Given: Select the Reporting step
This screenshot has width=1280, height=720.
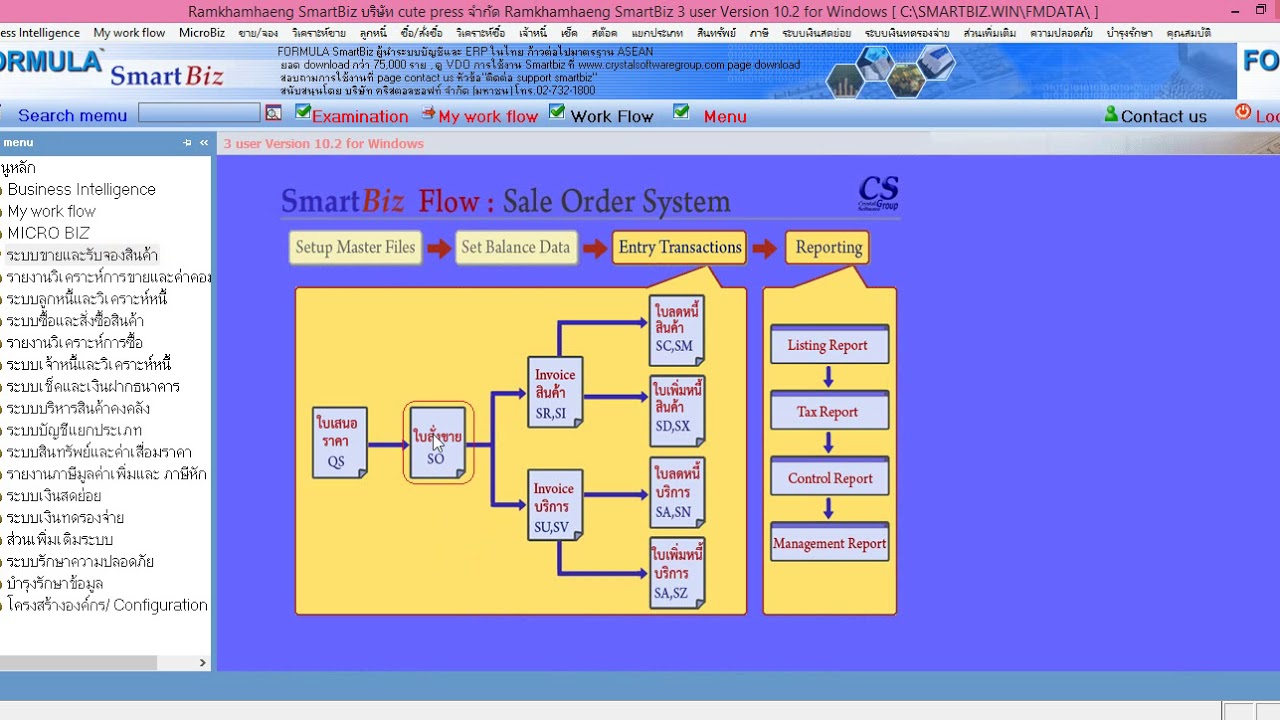Looking at the screenshot, I should click(829, 247).
